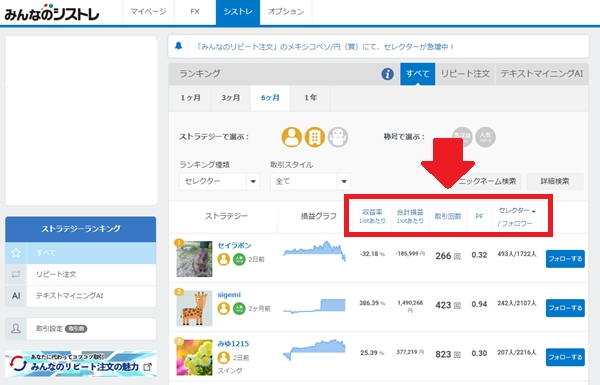The width and height of the screenshot is (600, 385).
Task: Select the 1ヶ月 period tab
Action: (190, 98)
